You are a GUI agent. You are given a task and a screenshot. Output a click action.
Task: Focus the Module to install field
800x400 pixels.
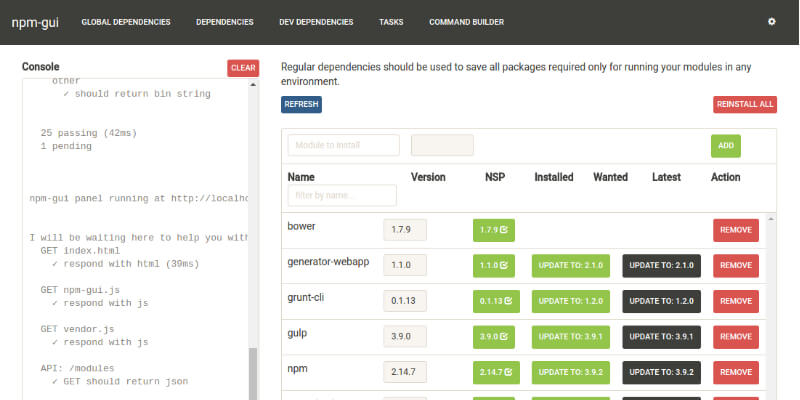343,146
